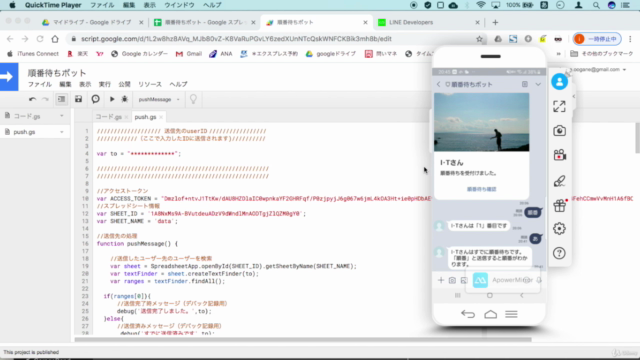This screenshot has width=640, height=360.
Task: Select コード.gs file in the sidebar
Action: (27, 116)
